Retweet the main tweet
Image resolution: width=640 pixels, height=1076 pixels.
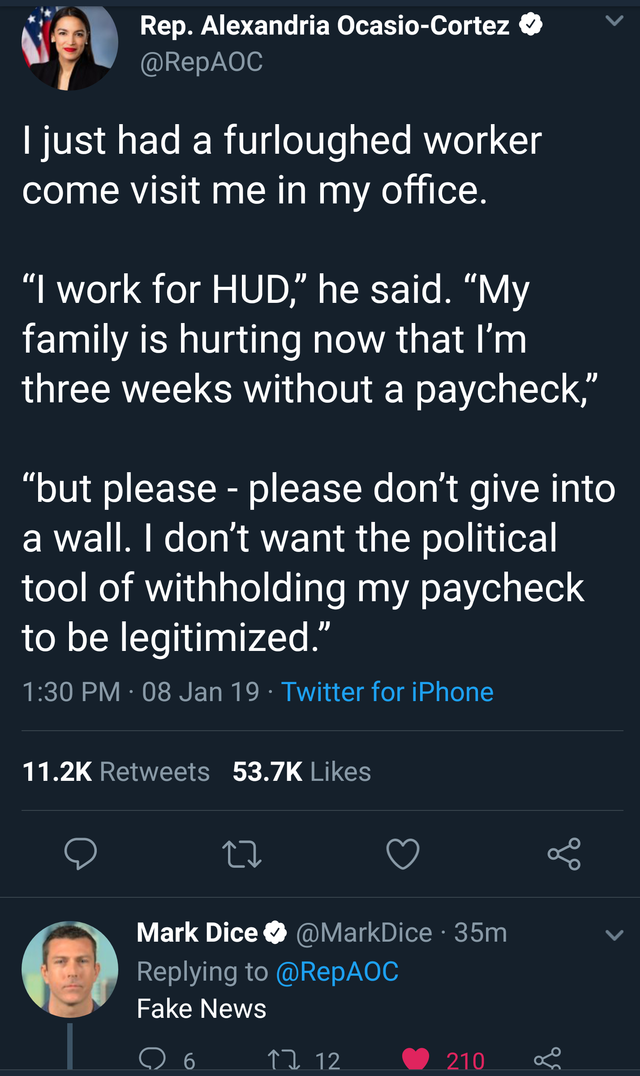243,853
